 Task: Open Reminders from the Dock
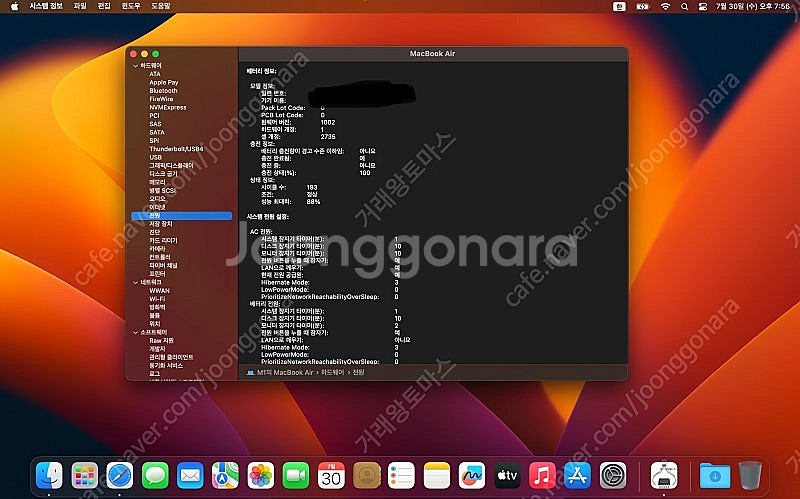click(402, 476)
